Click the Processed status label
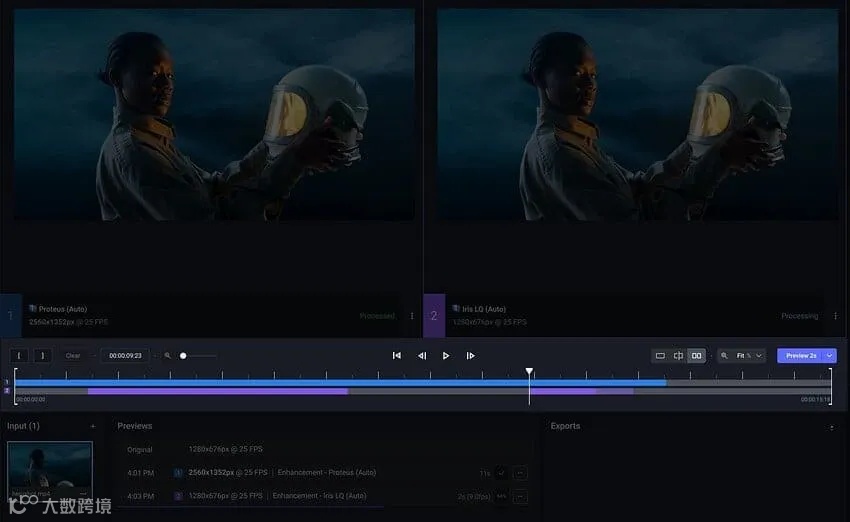The image size is (850, 522). pyautogui.click(x=377, y=316)
